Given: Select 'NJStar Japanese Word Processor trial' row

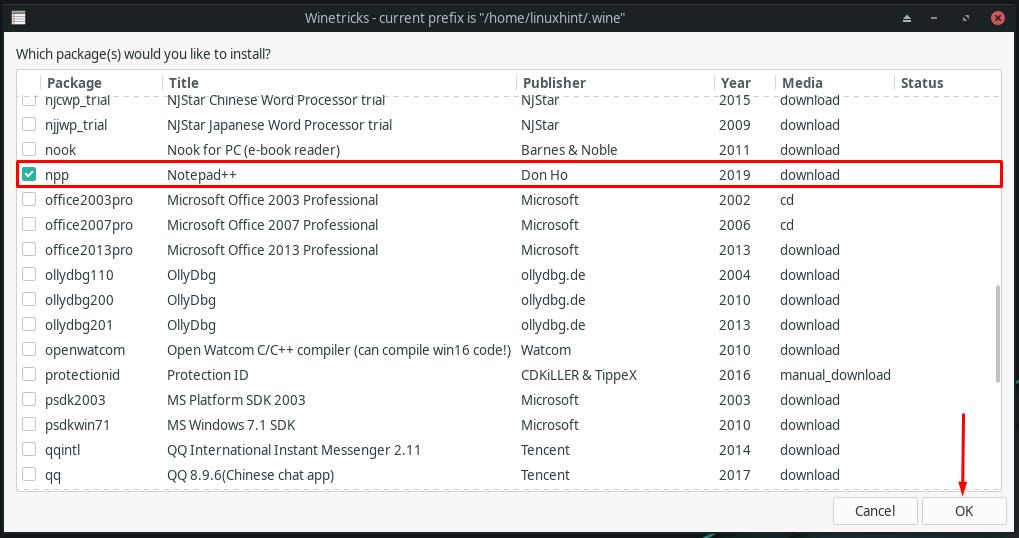Looking at the screenshot, I should [509, 125].
